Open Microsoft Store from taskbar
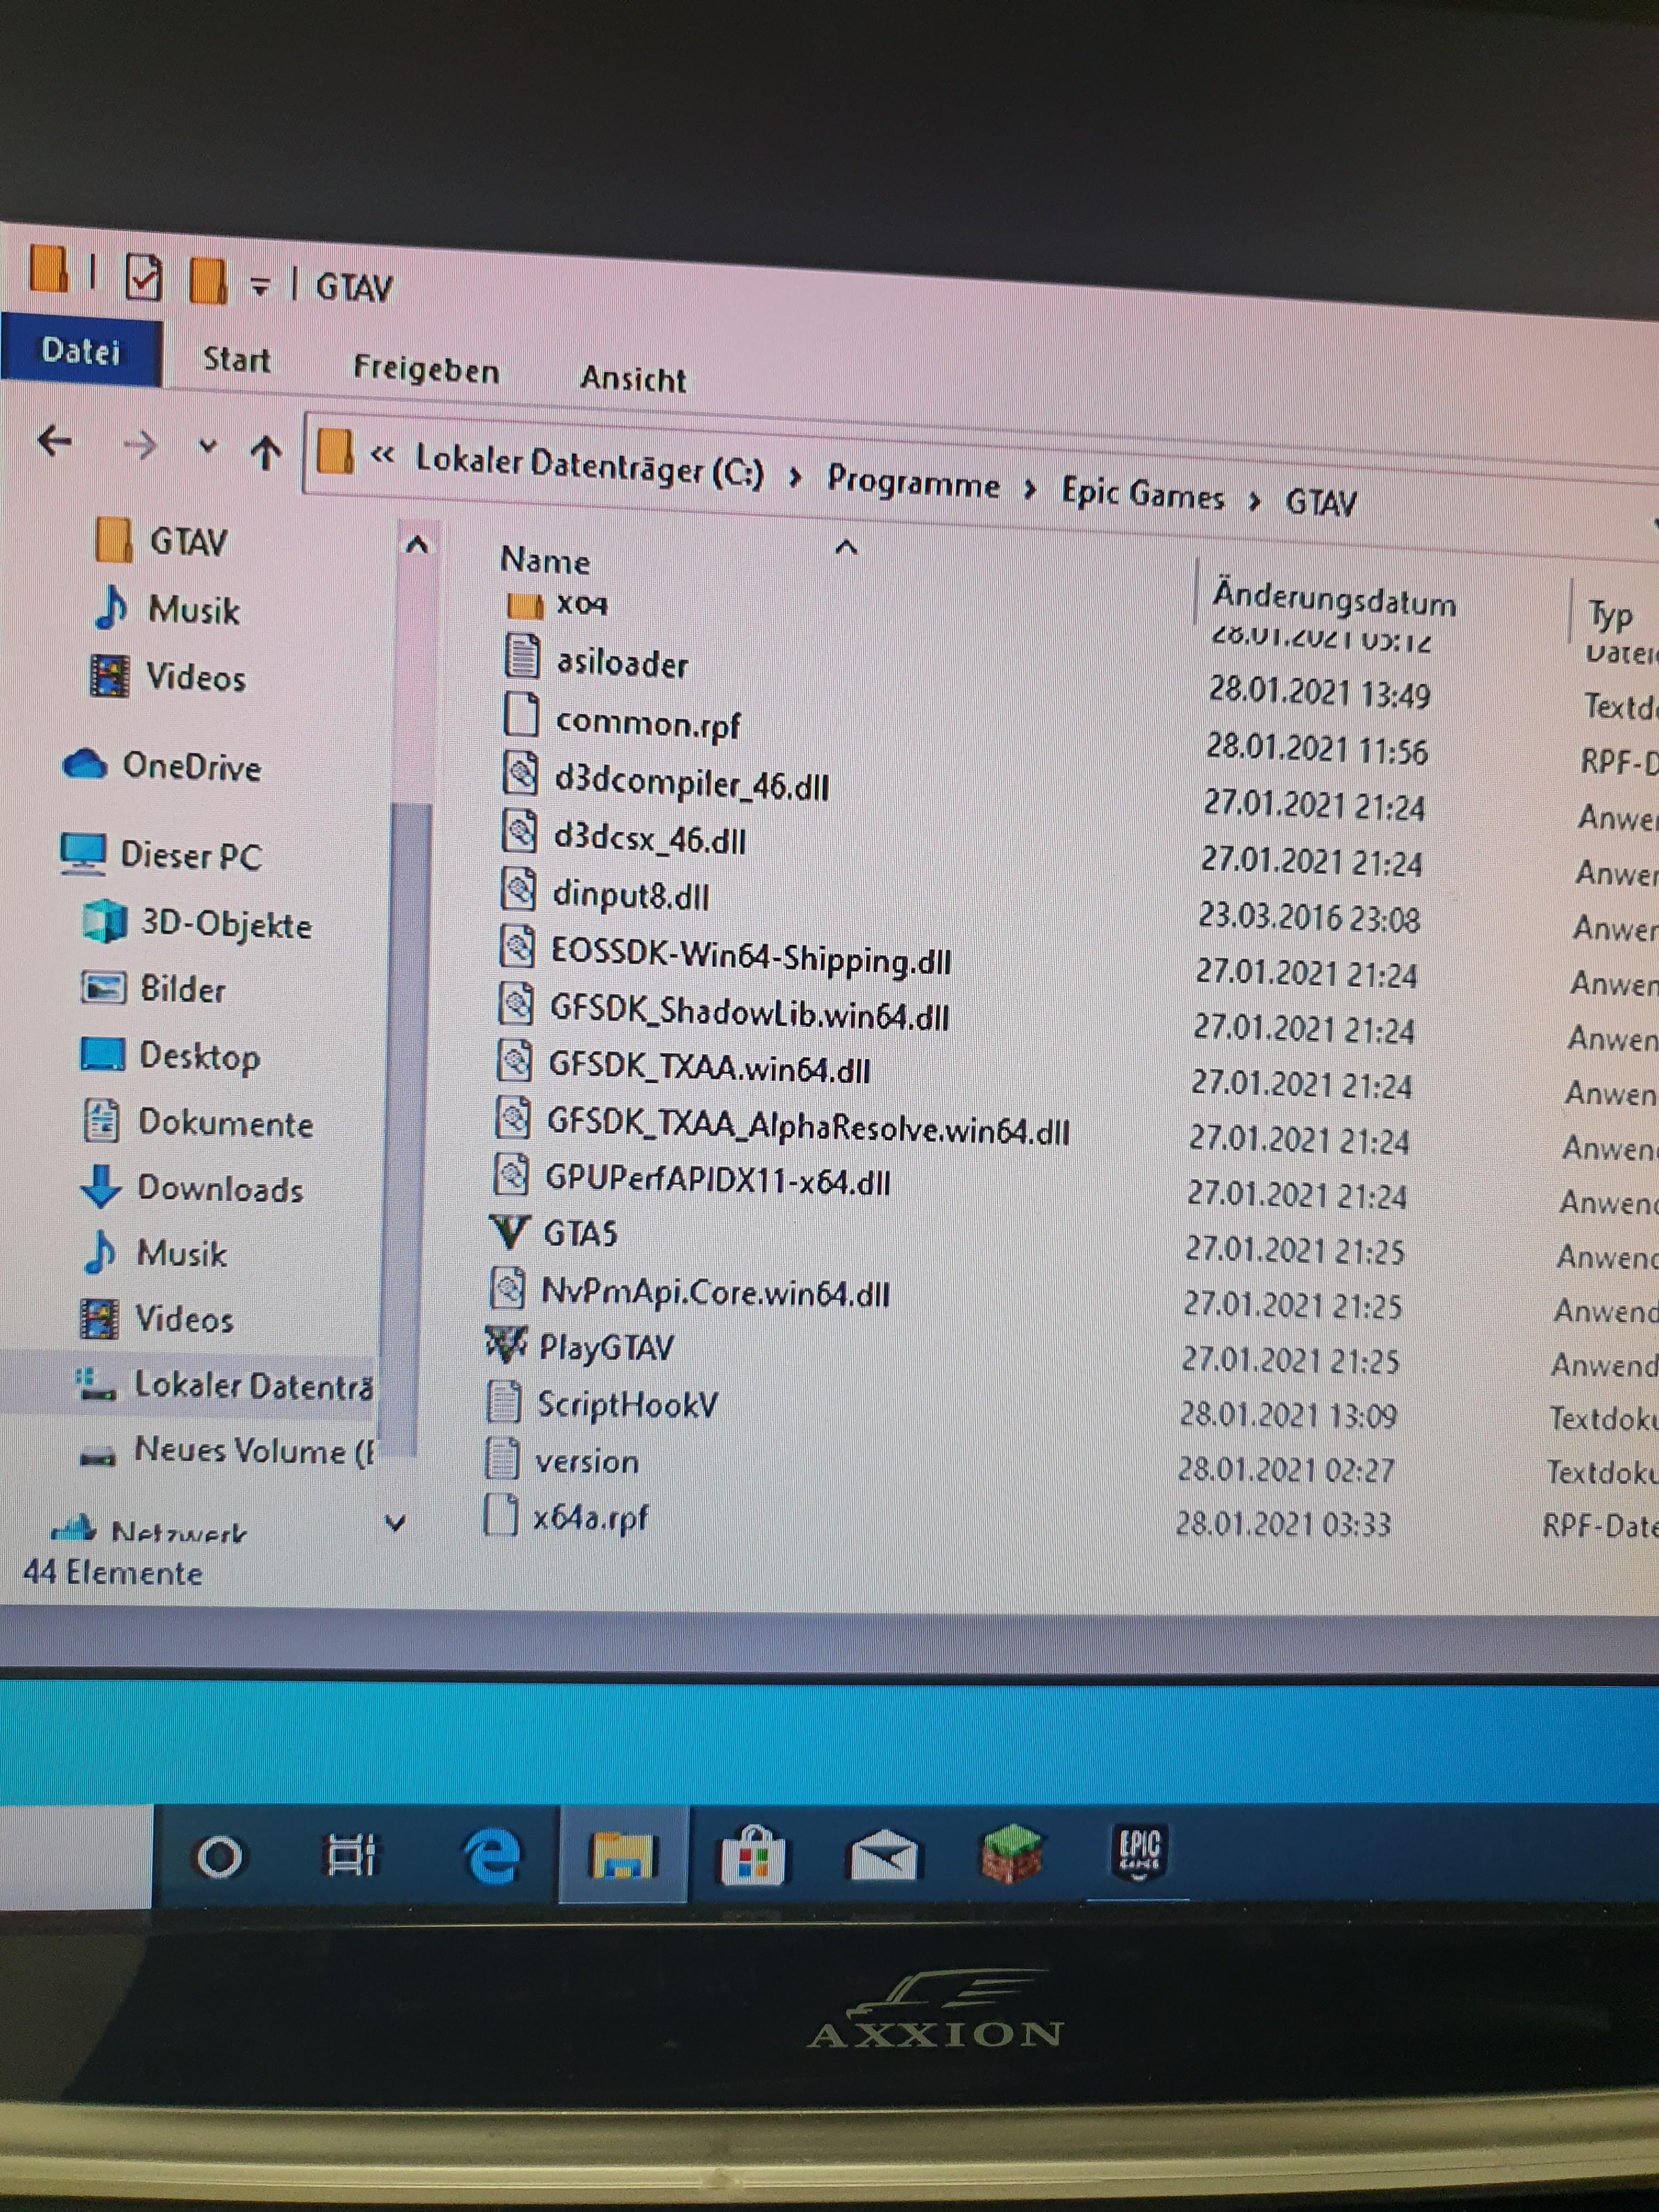Screen dimensions: 1659x2212 click(x=752, y=1857)
